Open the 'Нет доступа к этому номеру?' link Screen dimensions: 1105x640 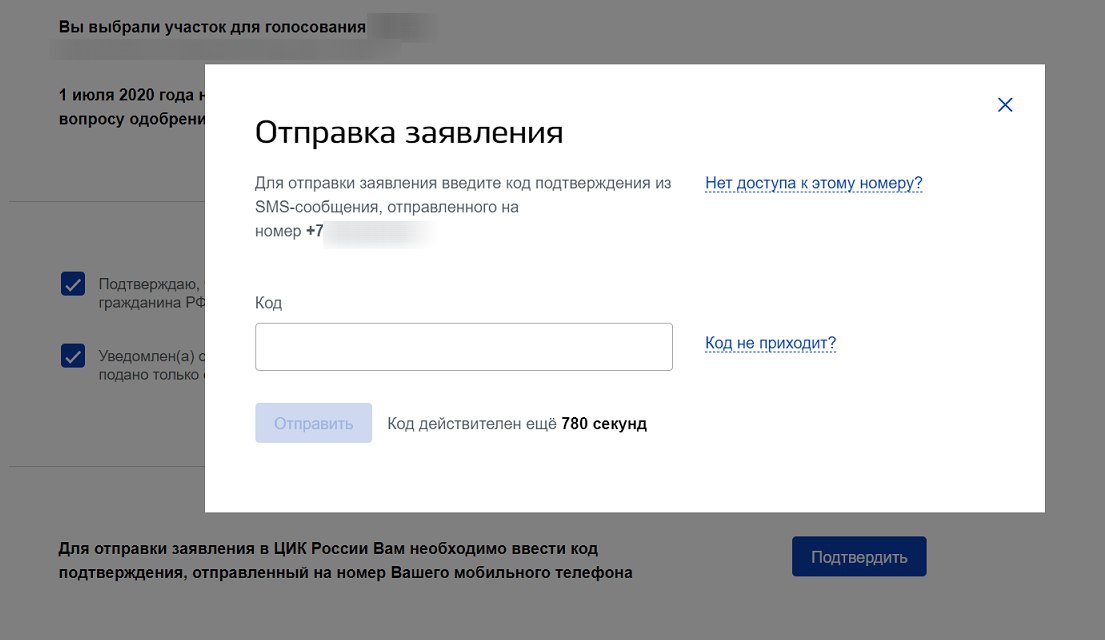pyautogui.click(x=813, y=183)
